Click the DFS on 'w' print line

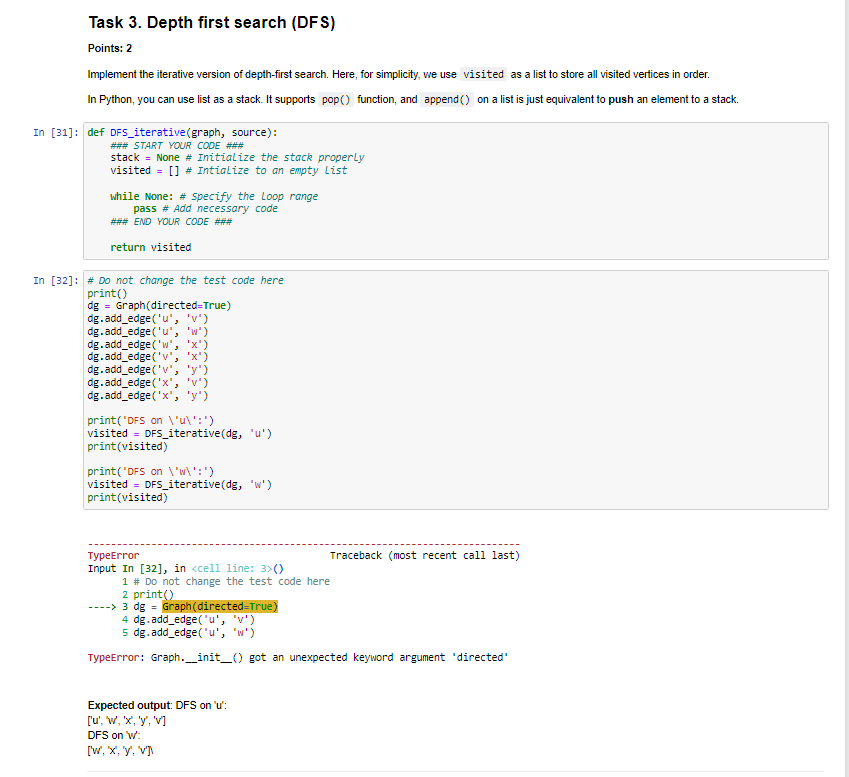coord(150,471)
